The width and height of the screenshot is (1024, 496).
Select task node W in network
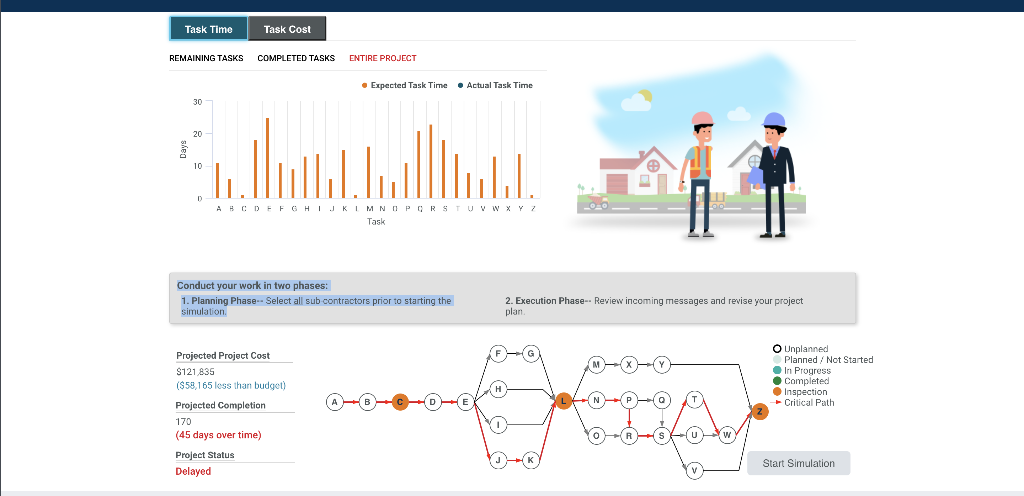click(727, 435)
